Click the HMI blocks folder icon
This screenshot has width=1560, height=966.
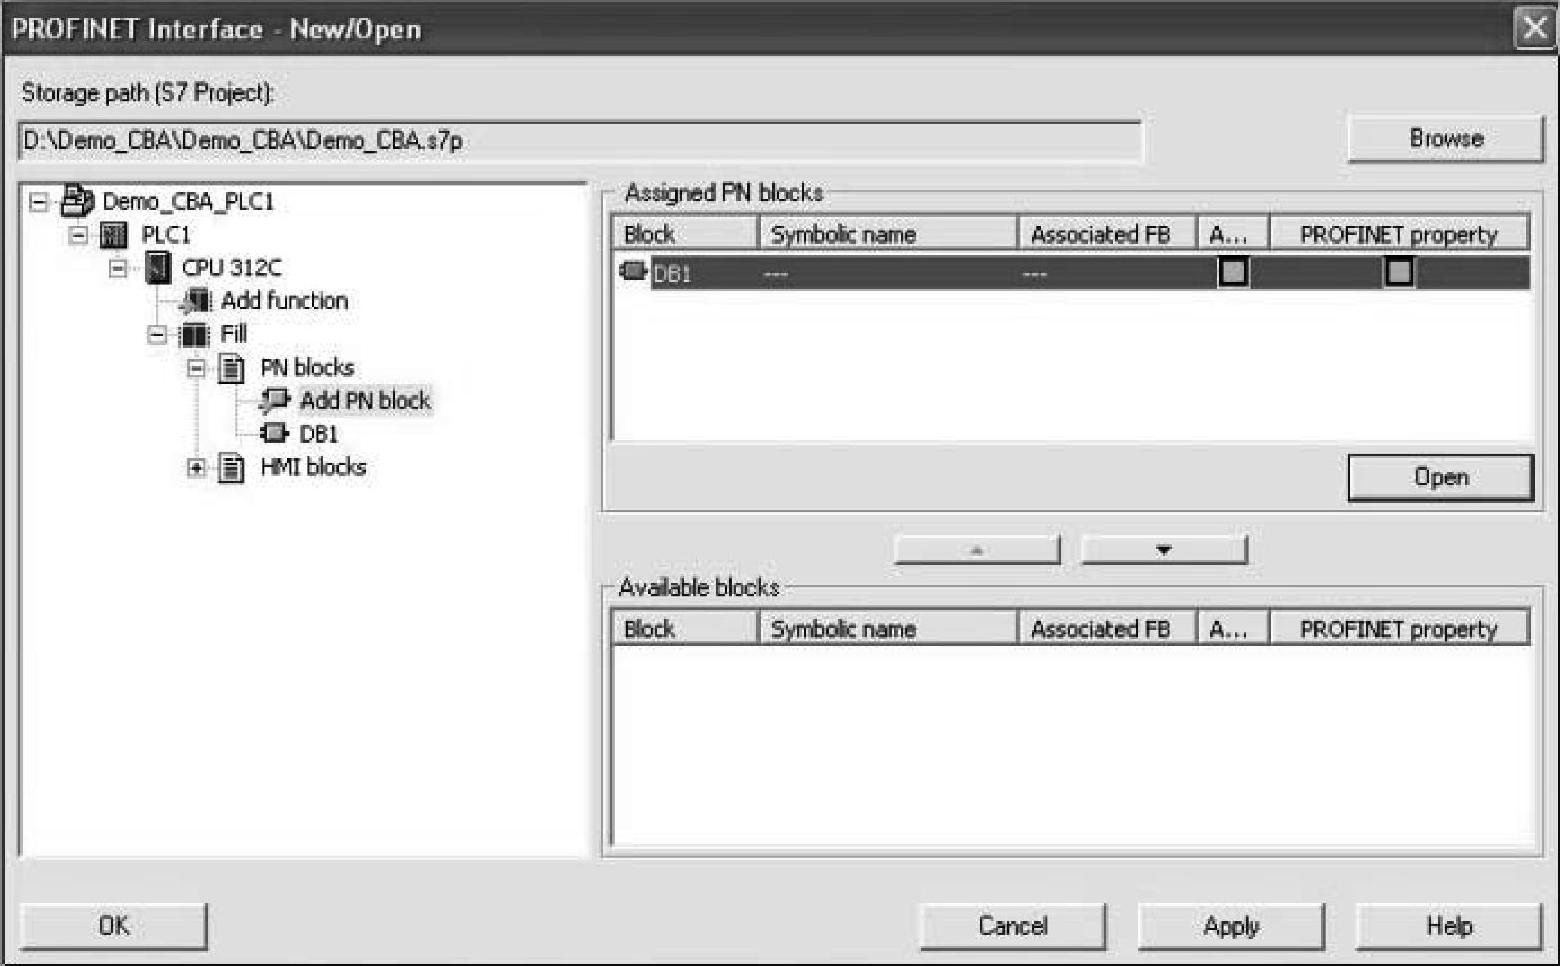click(x=232, y=467)
